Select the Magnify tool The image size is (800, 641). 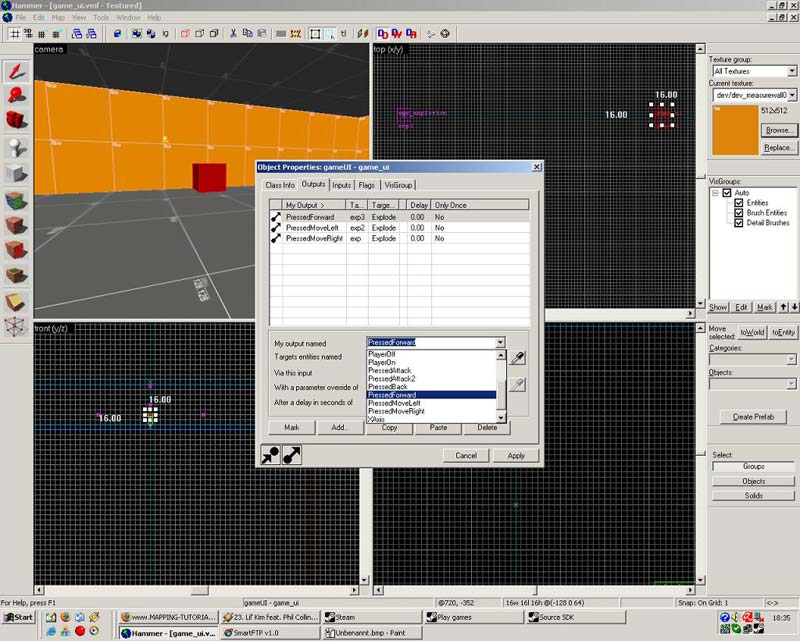(16, 96)
